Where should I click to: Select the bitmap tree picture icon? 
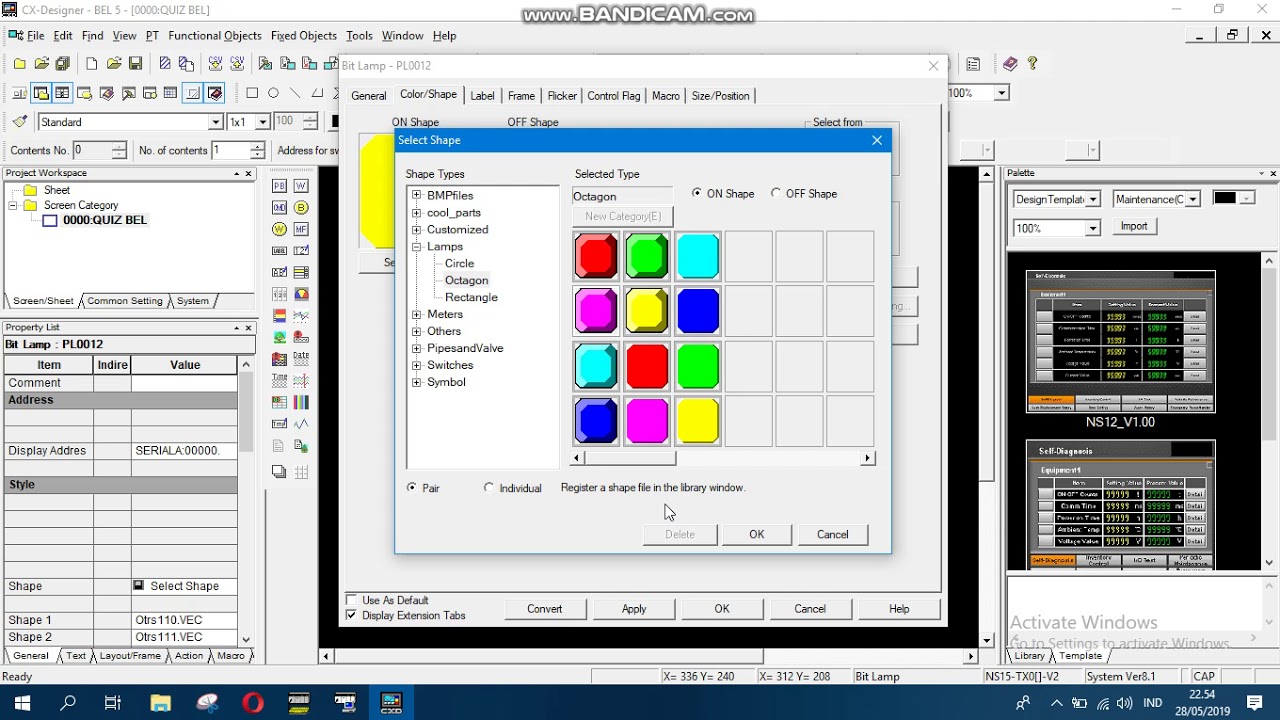[x=279, y=337]
